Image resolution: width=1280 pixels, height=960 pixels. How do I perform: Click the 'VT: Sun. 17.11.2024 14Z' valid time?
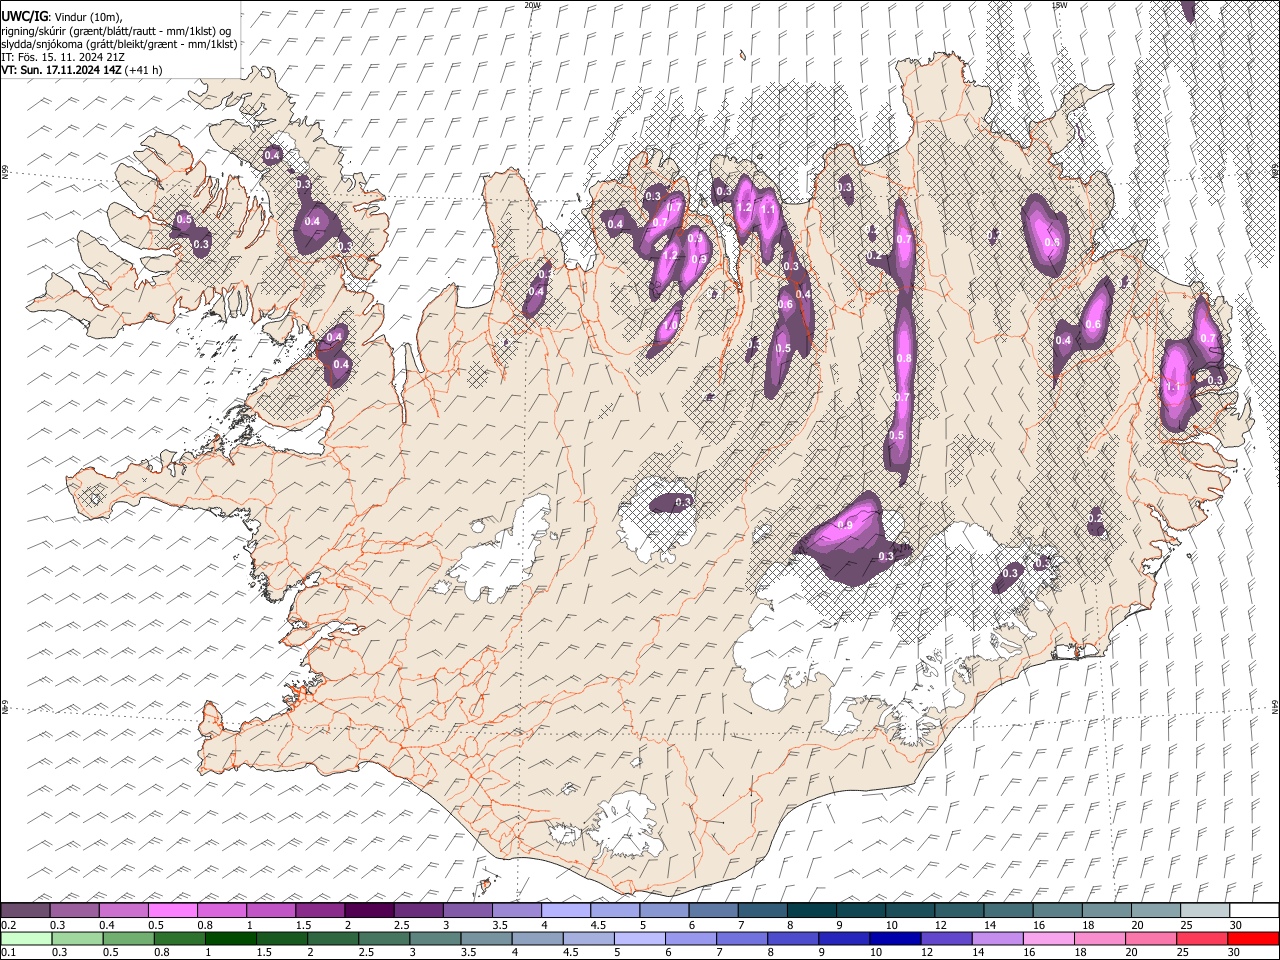[62, 70]
